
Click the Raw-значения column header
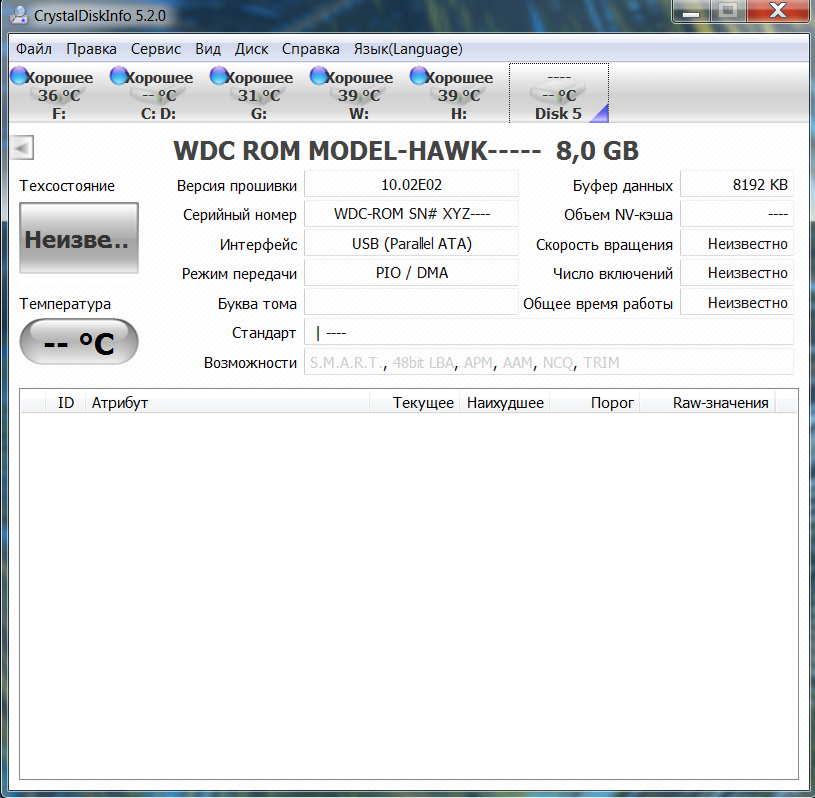[707, 402]
